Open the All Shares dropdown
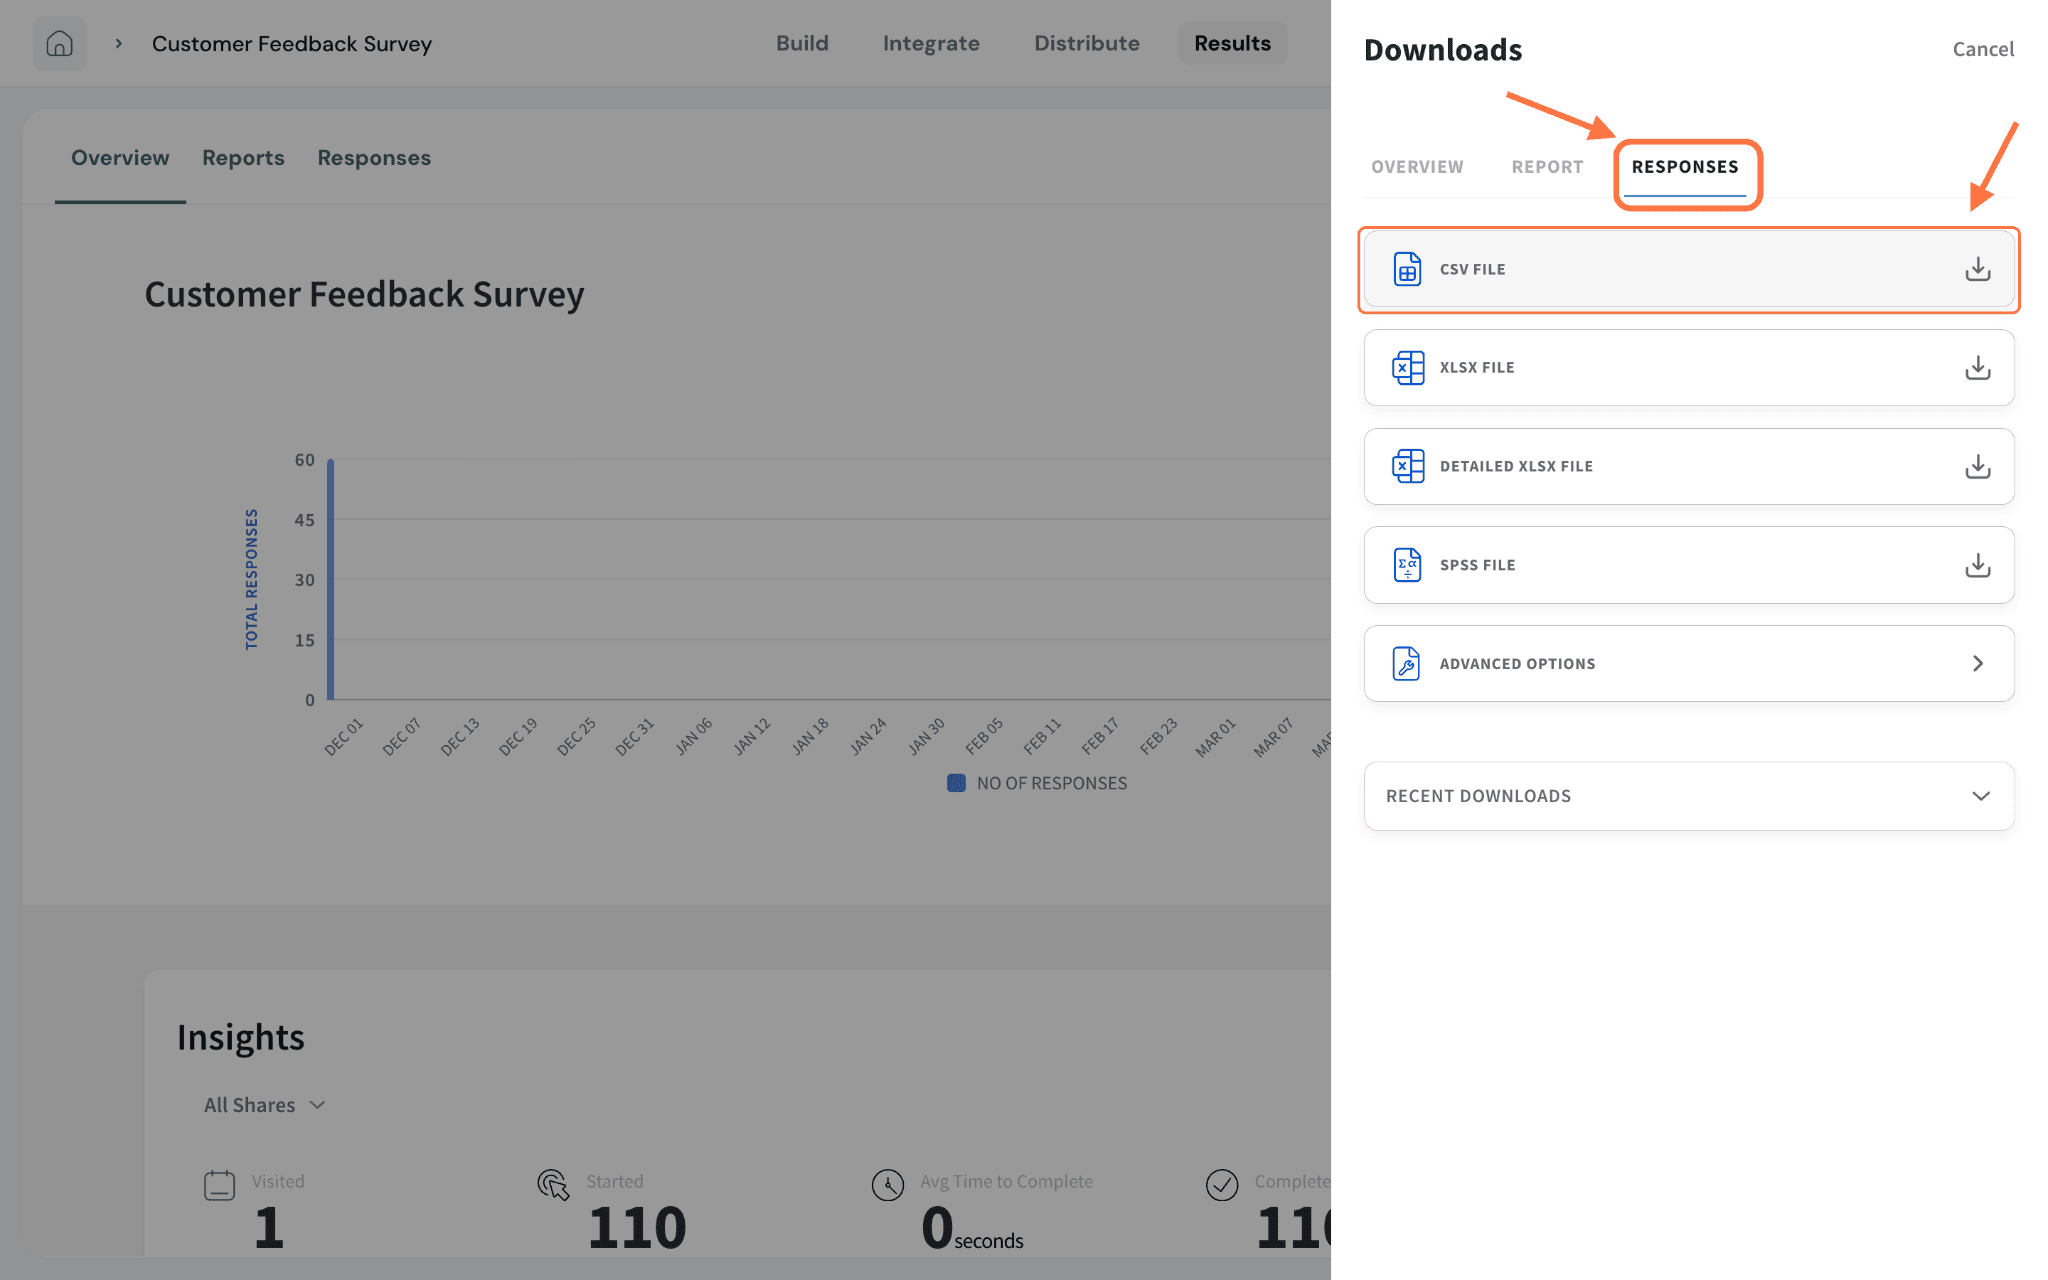The height and width of the screenshot is (1280, 2048). tap(265, 1105)
